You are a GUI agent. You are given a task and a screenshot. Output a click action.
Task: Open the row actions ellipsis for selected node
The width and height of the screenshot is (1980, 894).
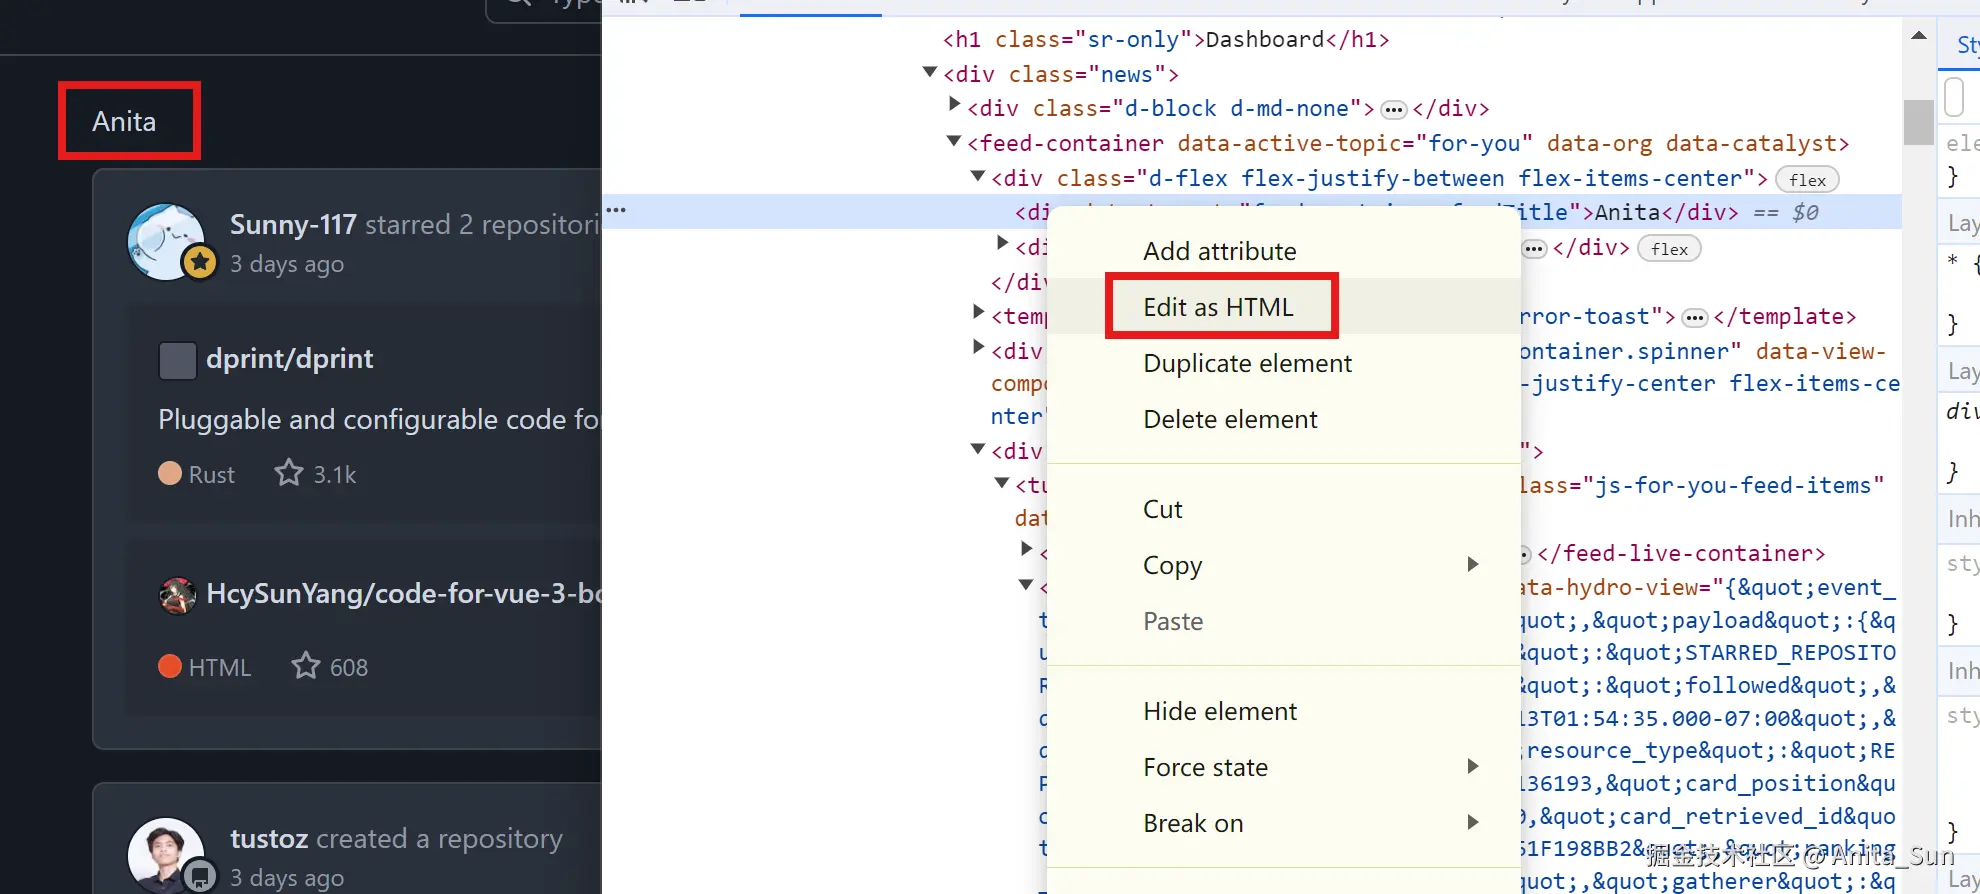pos(616,210)
